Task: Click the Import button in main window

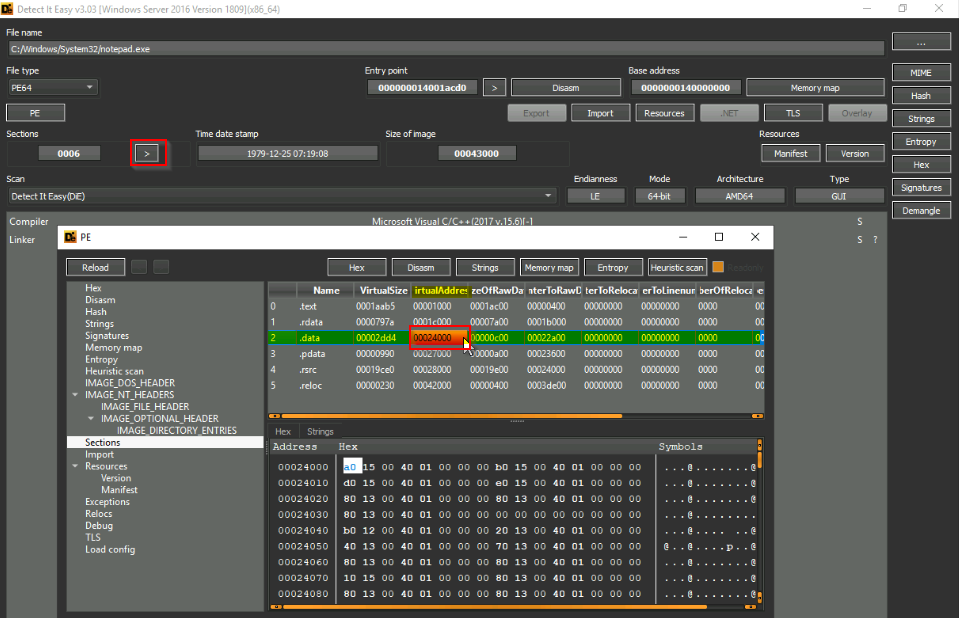Action: [x=600, y=113]
